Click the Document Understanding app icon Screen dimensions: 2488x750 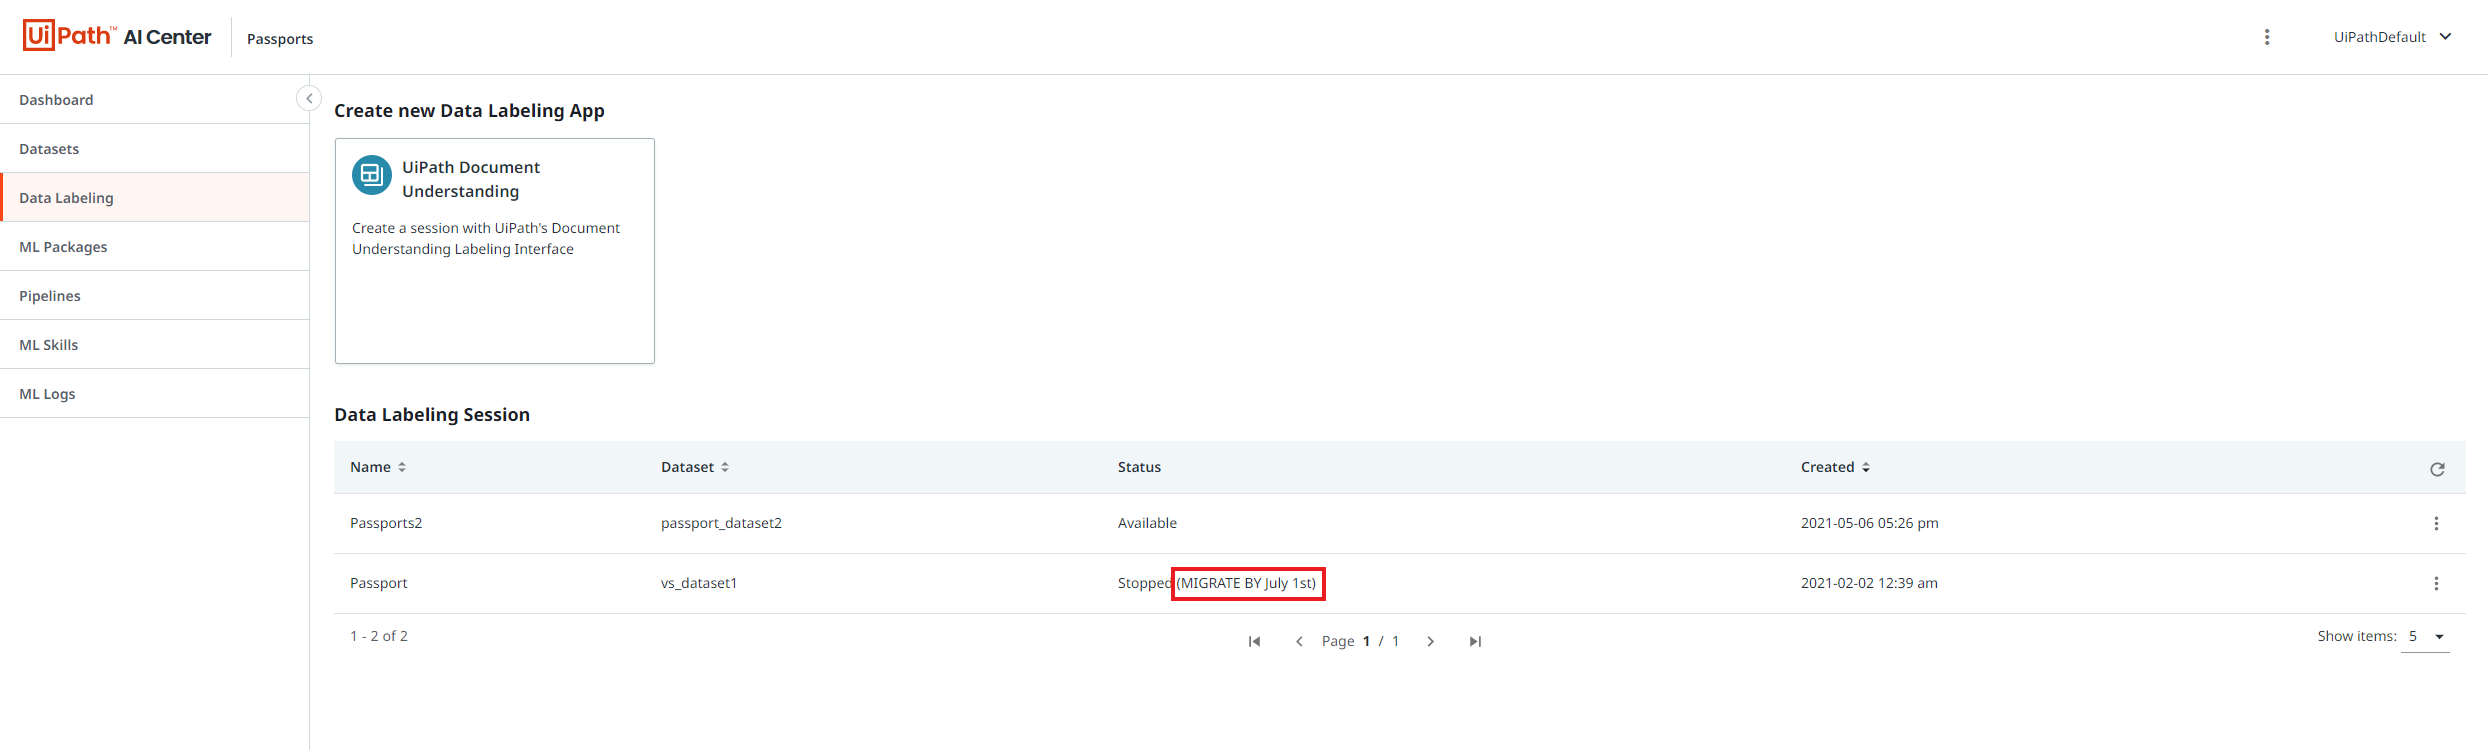click(372, 175)
